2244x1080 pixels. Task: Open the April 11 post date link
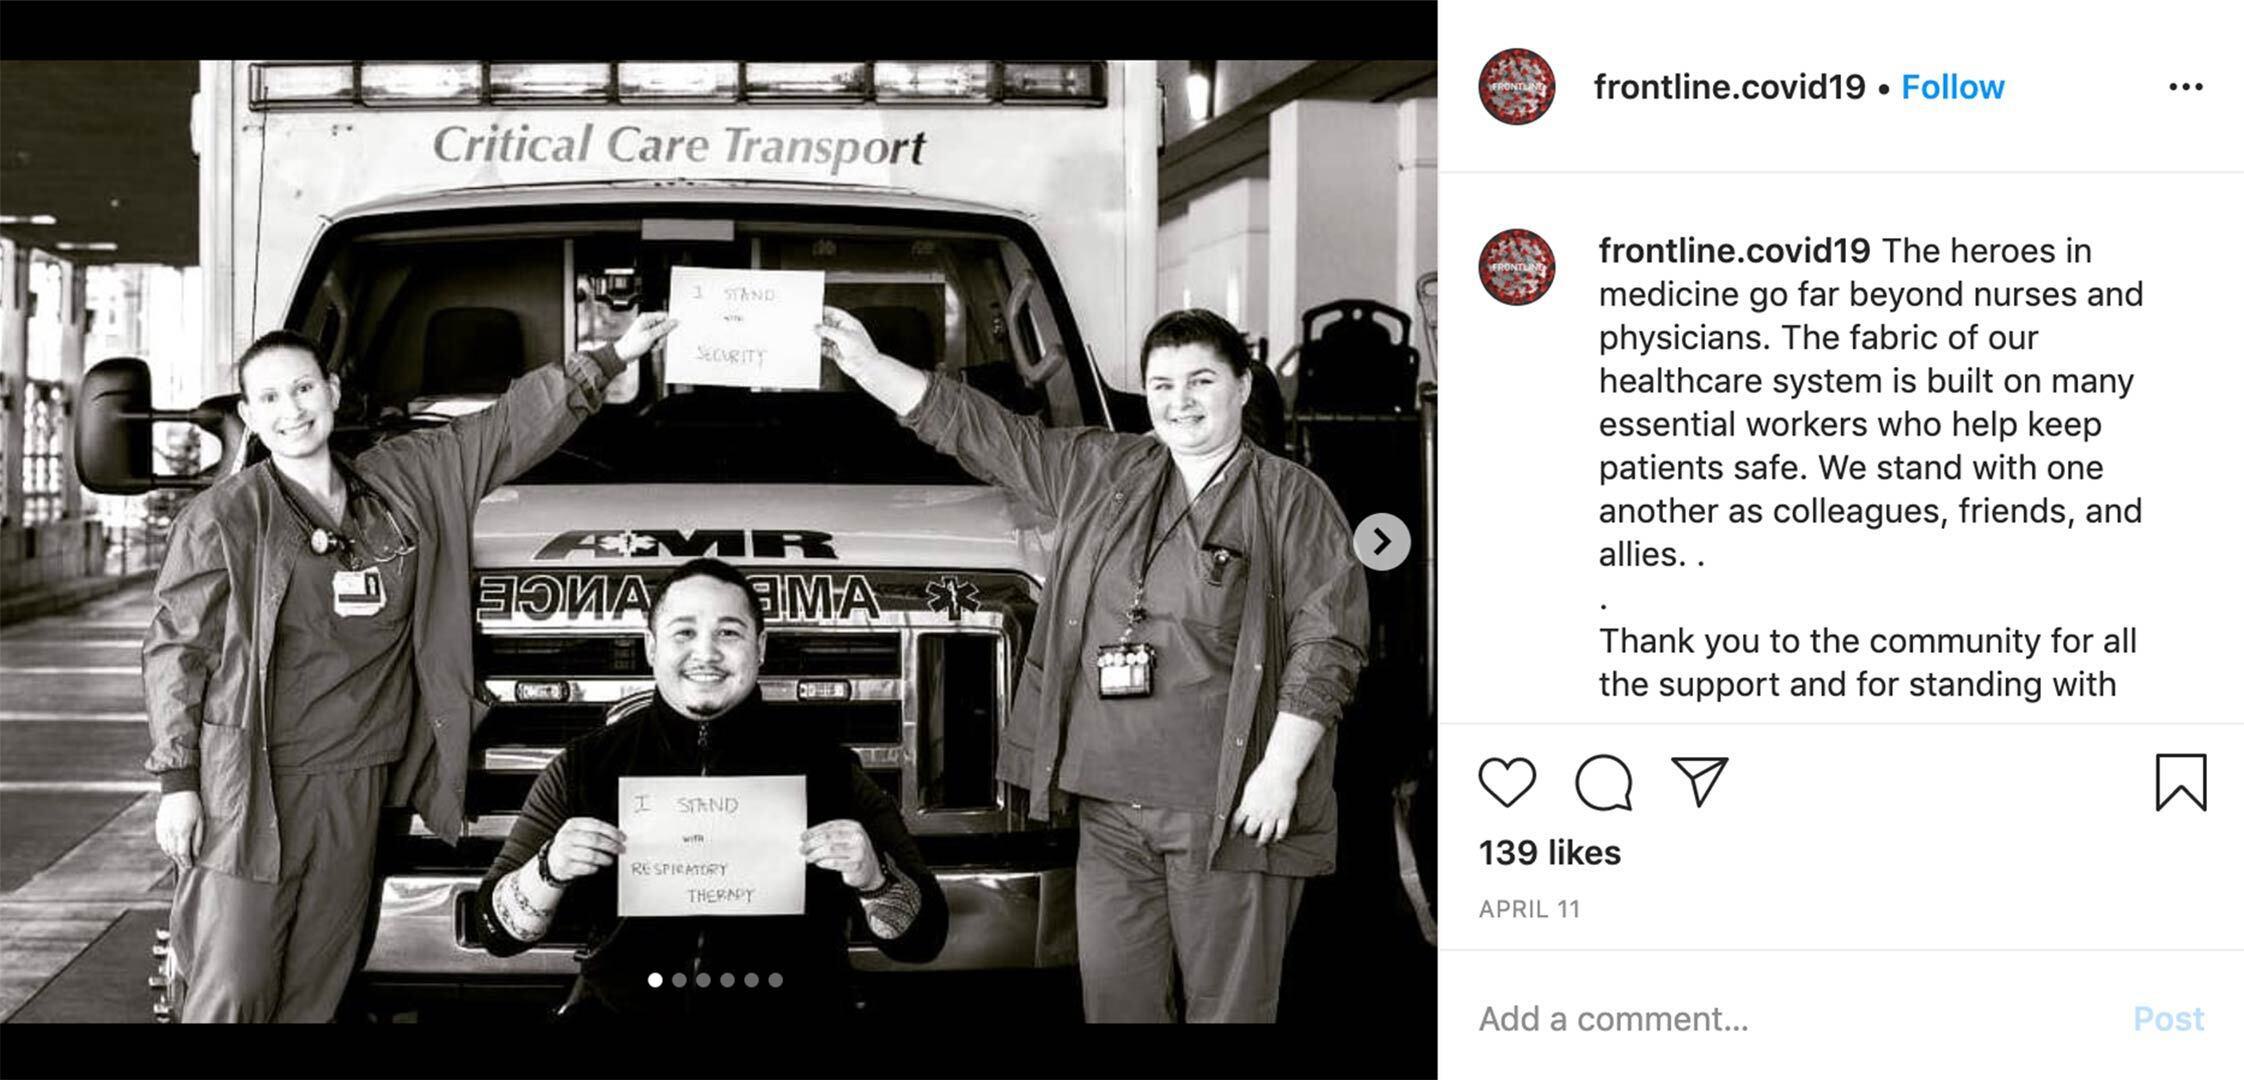coord(1529,909)
